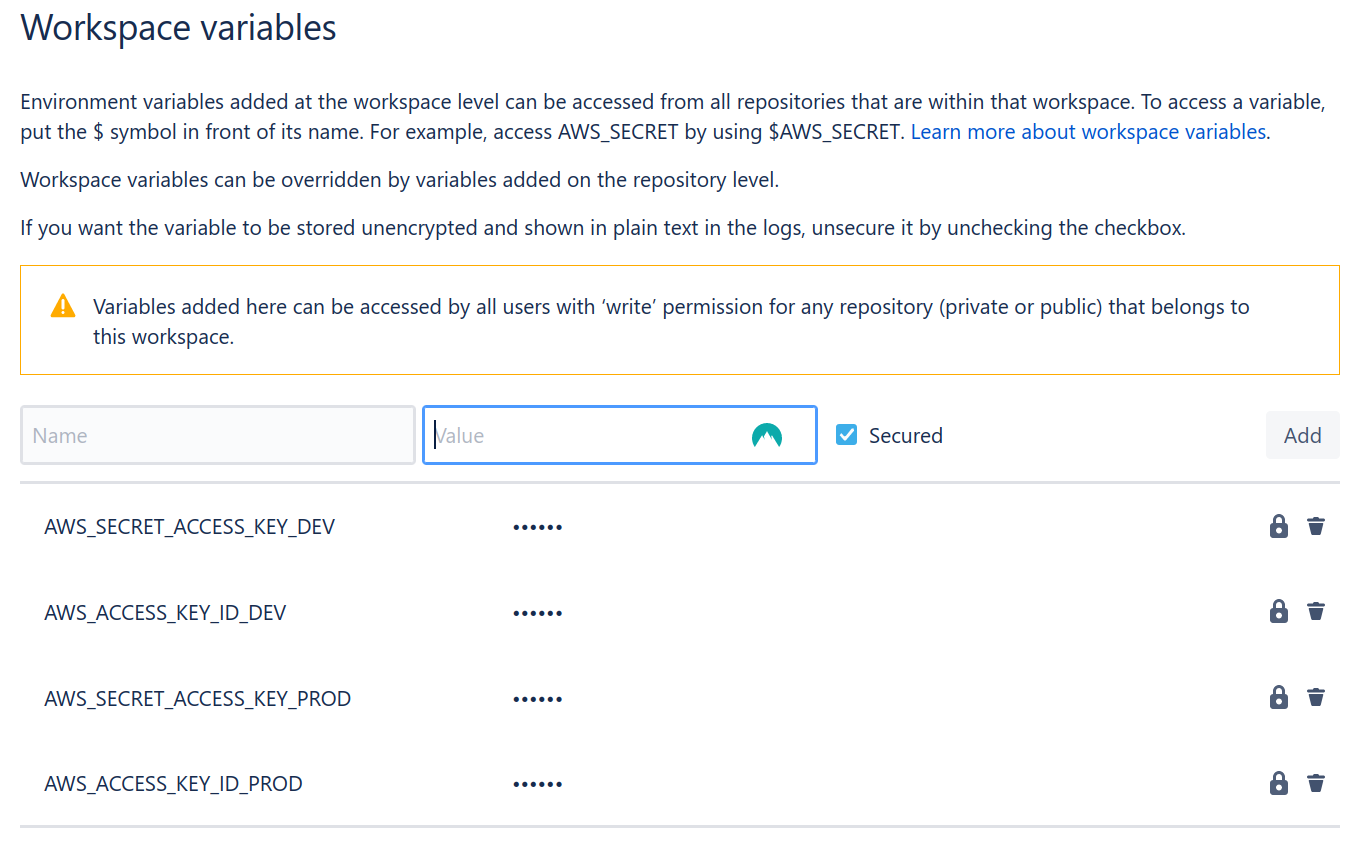Click masked value of AWS_SECRET_ACCESS_KEY_PROD

[x=538, y=699]
